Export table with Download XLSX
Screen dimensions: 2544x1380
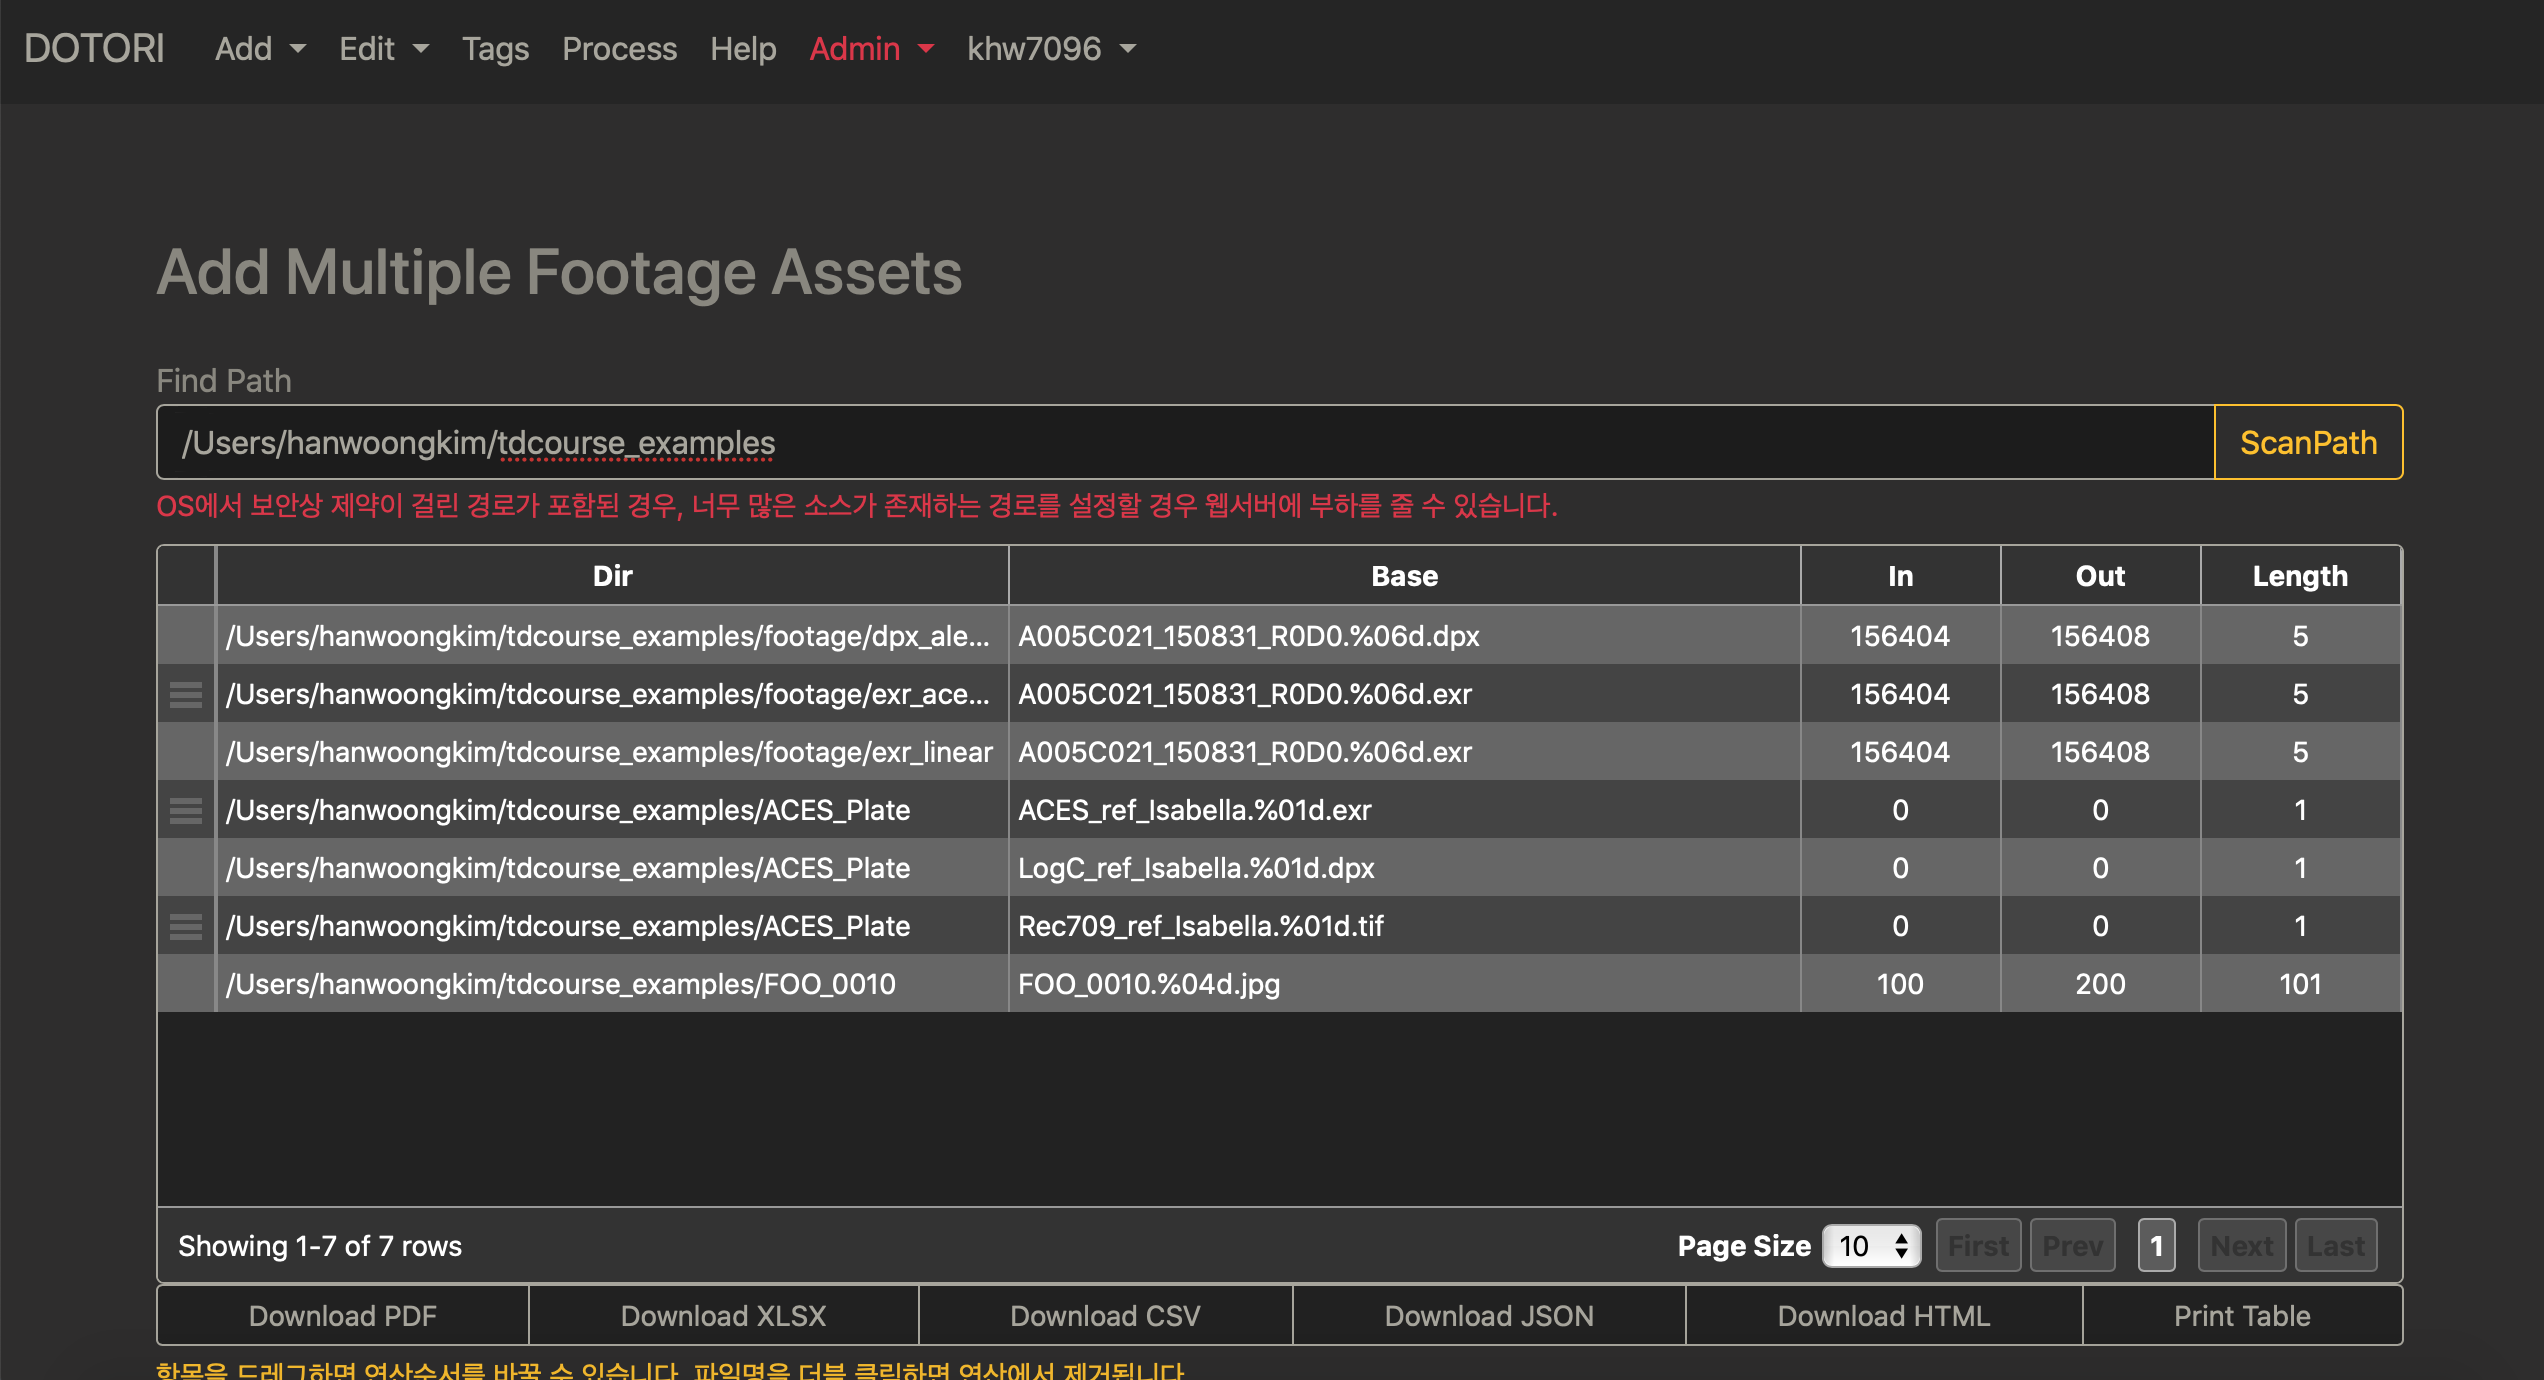point(723,1316)
